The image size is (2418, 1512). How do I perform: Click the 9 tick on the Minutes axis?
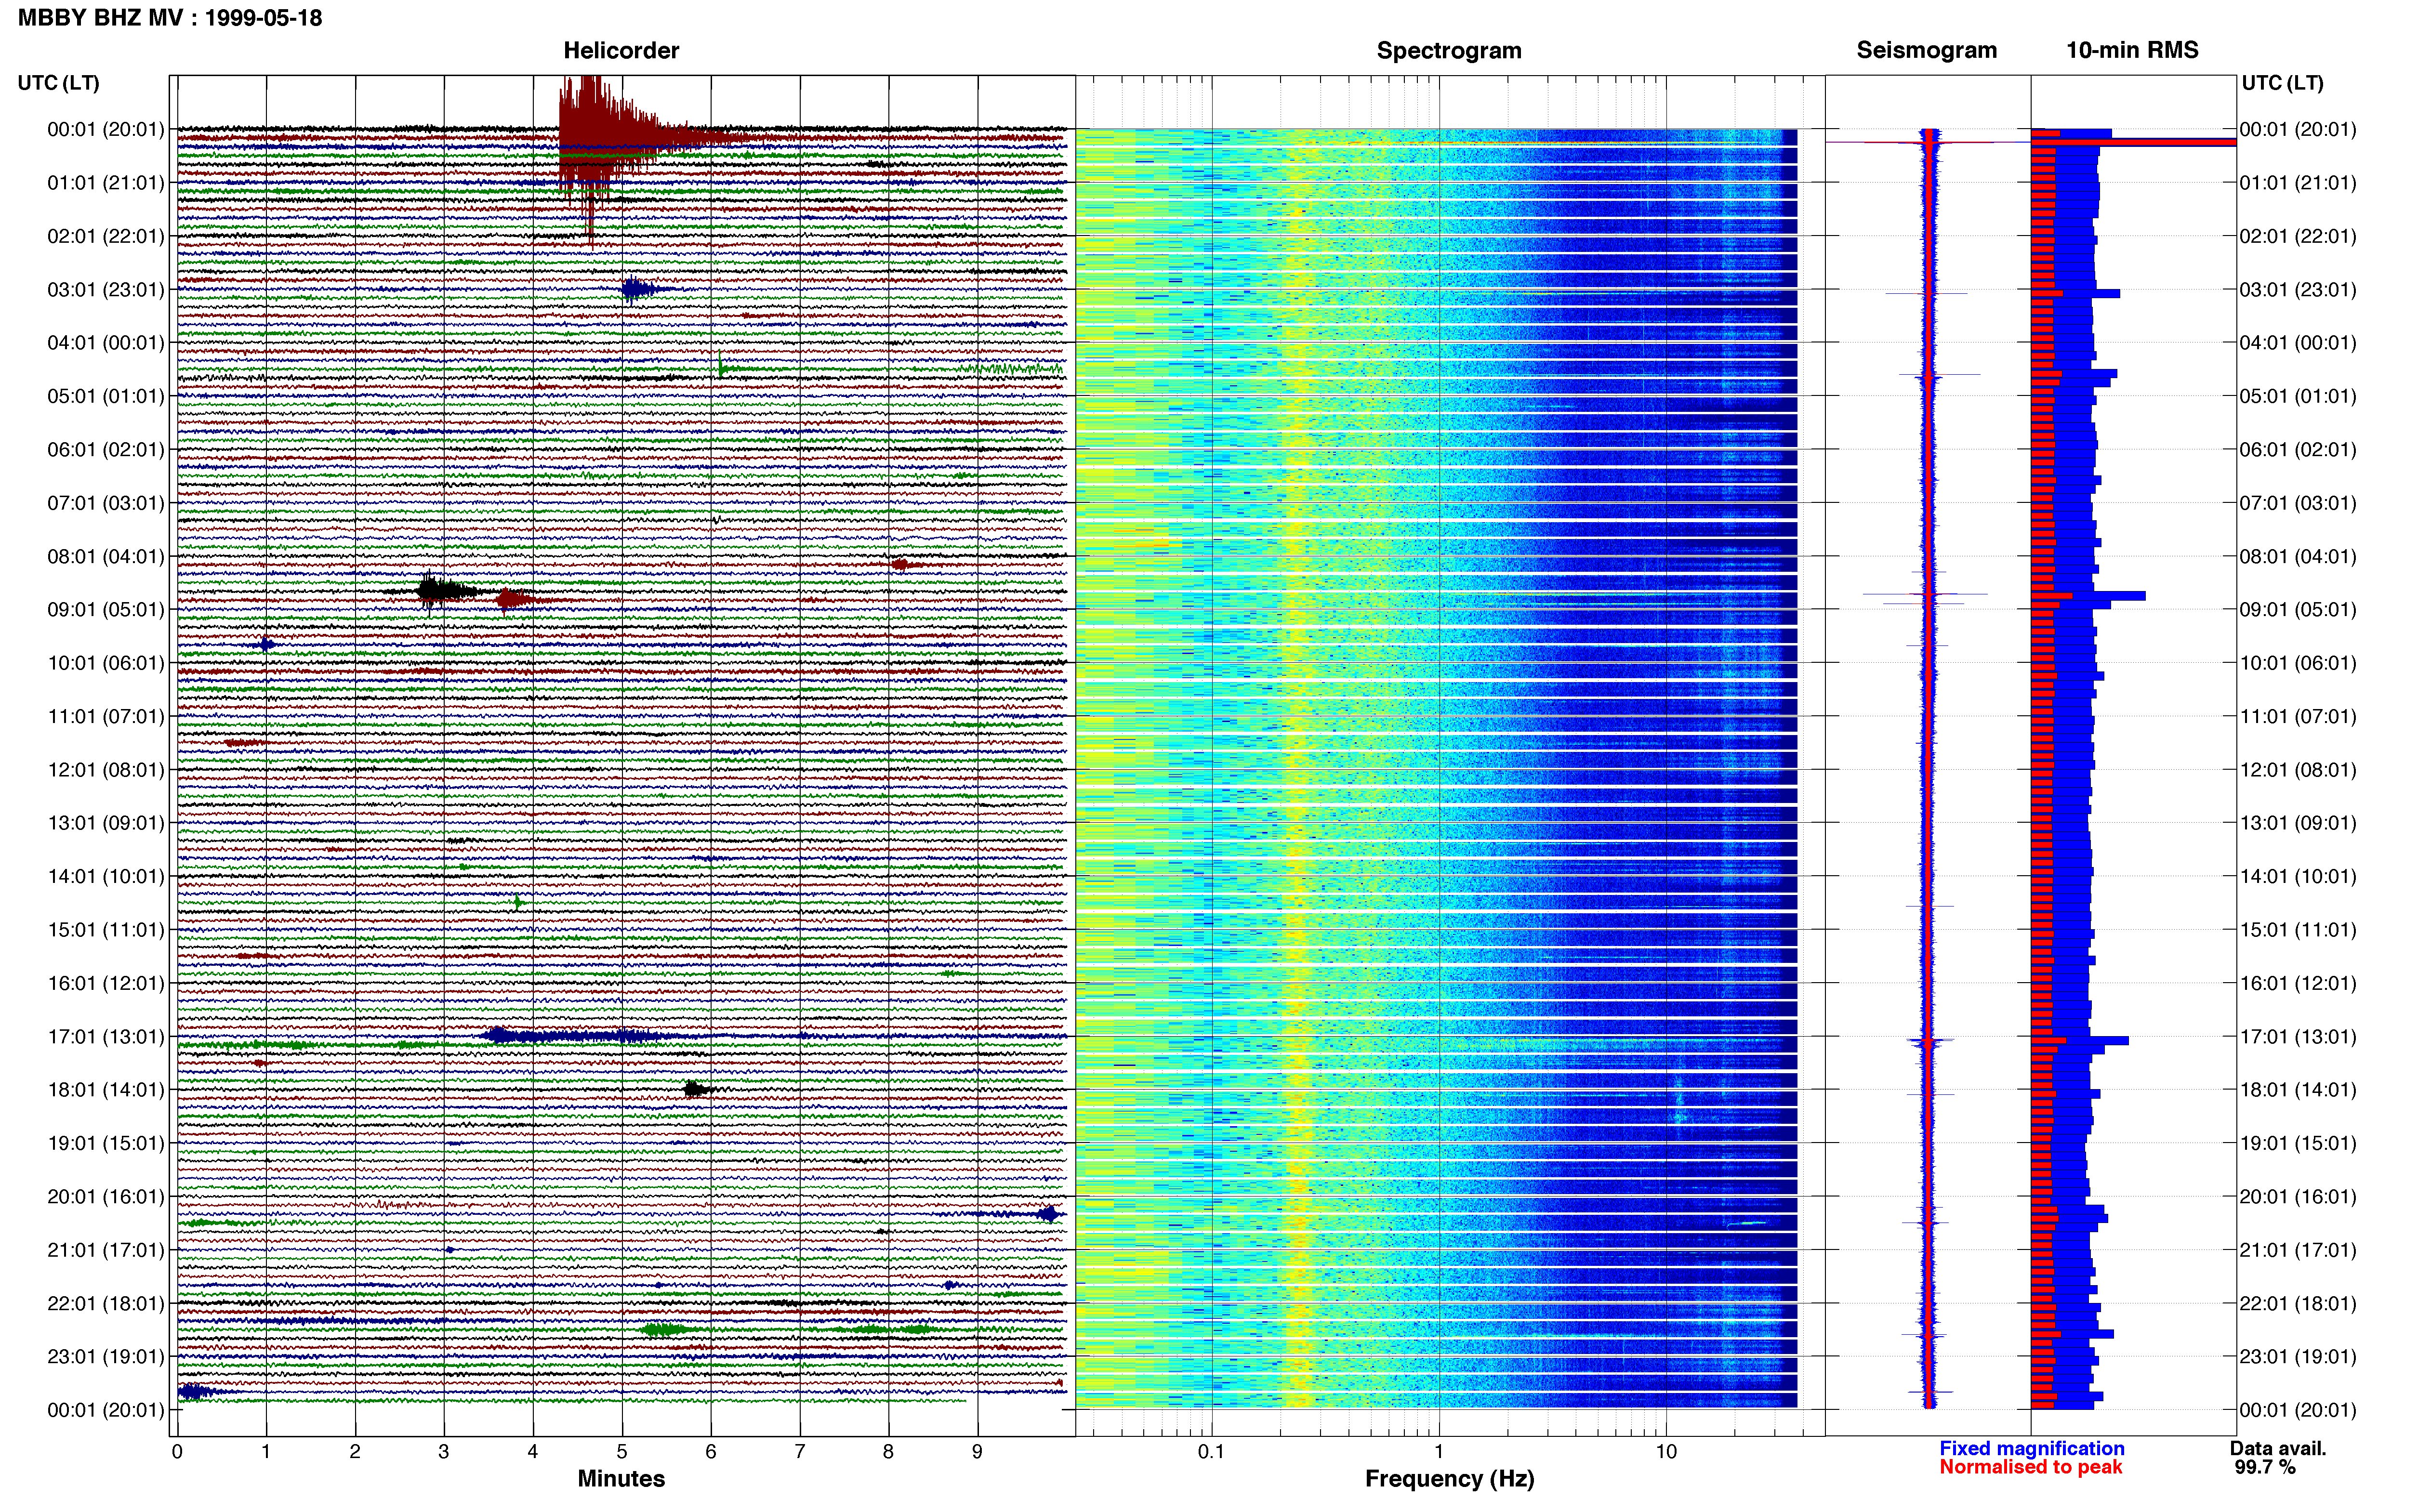point(977,1452)
